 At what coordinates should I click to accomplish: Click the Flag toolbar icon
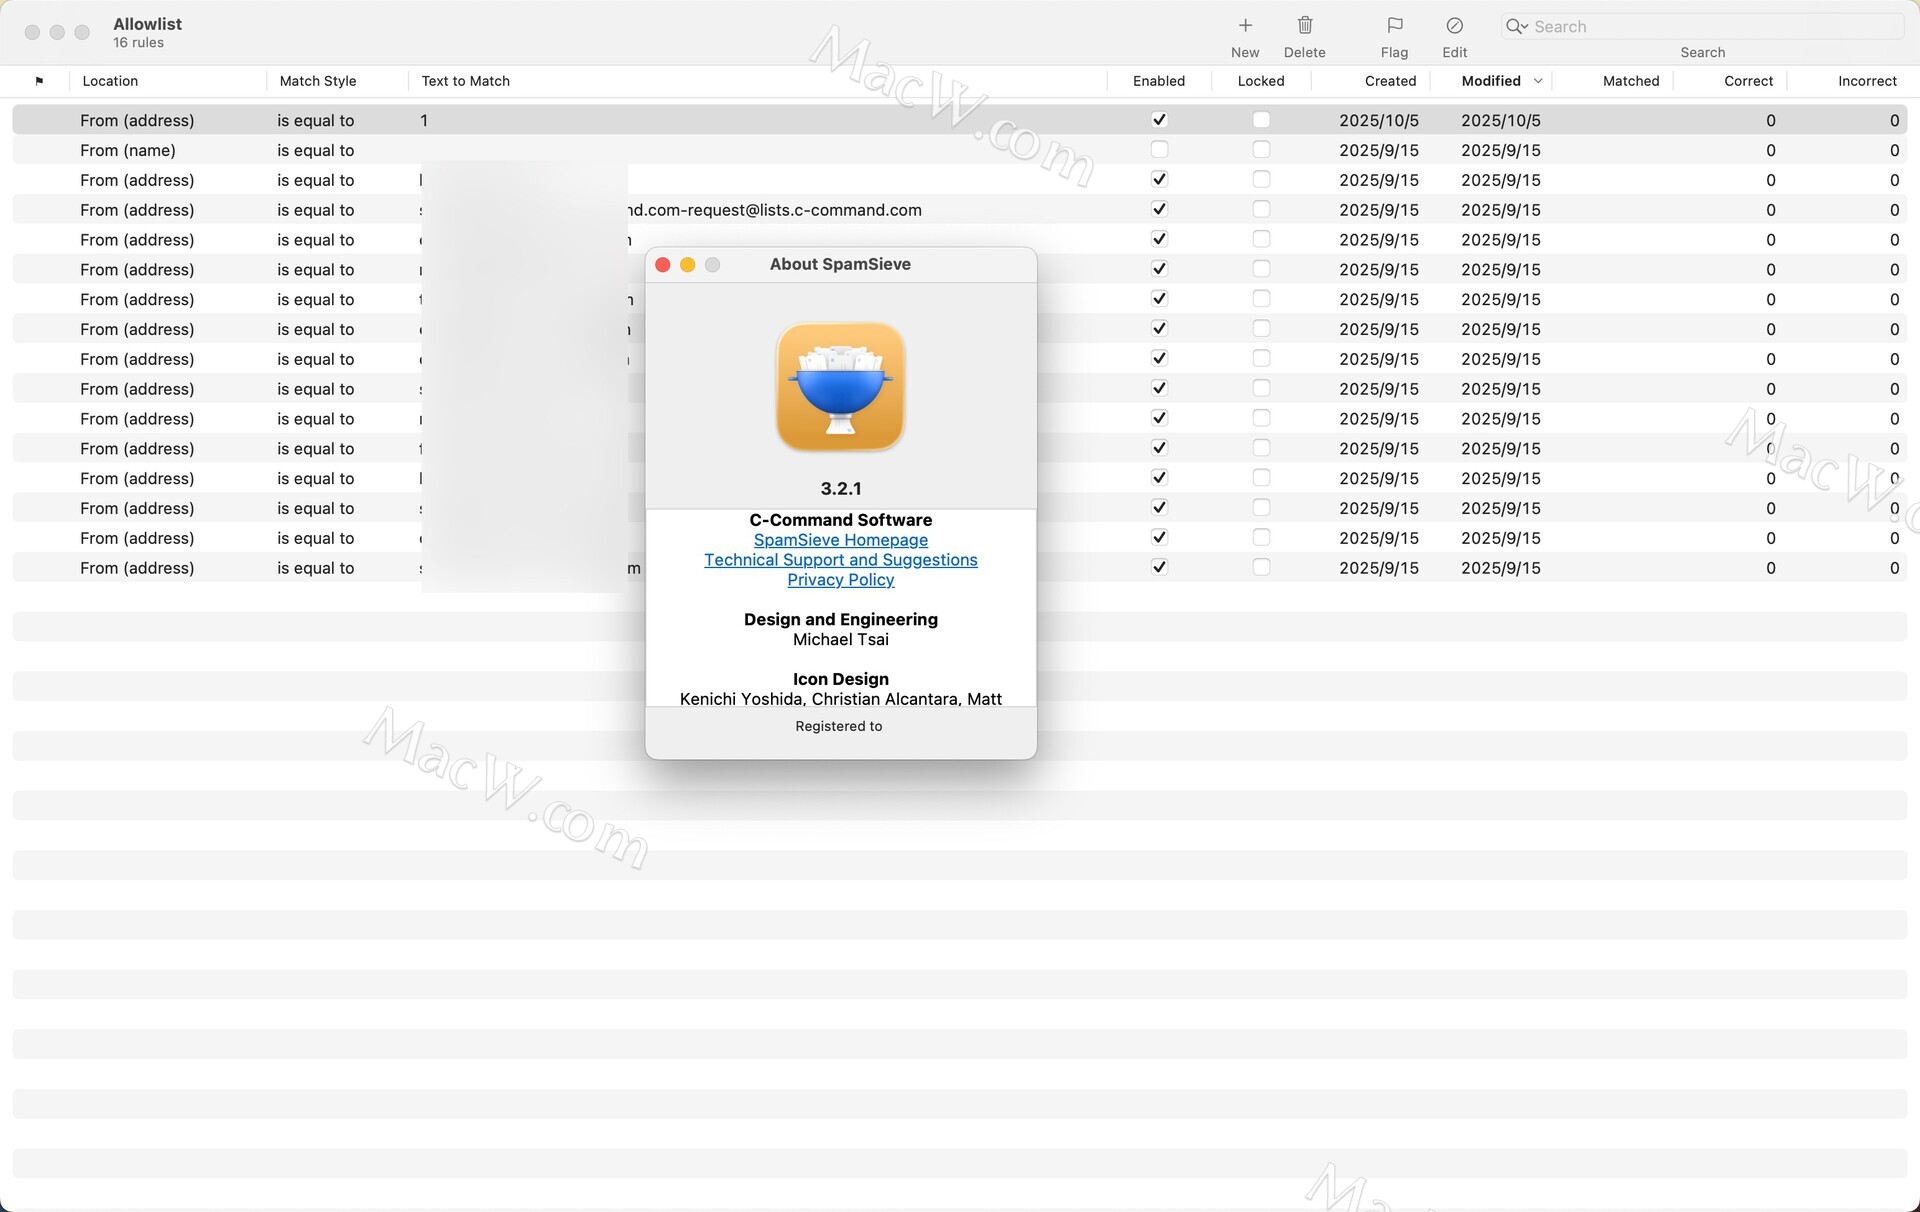(1394, 26)
